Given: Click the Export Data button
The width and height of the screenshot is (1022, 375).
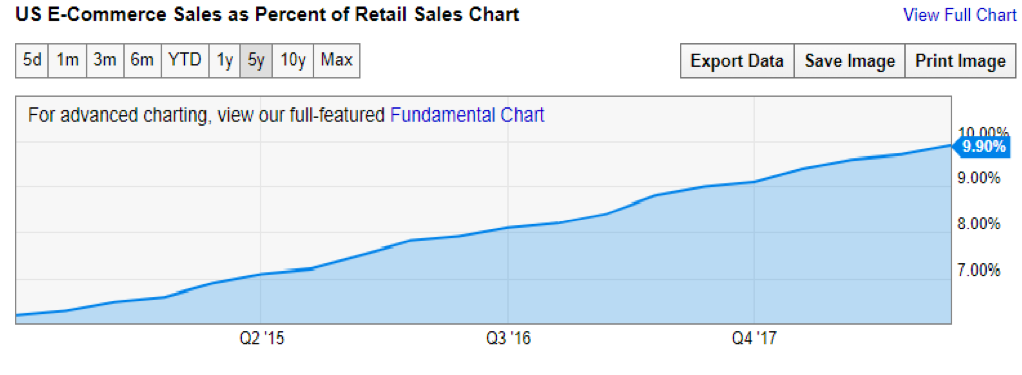Looking at the screenshot, I should point(737,61).
